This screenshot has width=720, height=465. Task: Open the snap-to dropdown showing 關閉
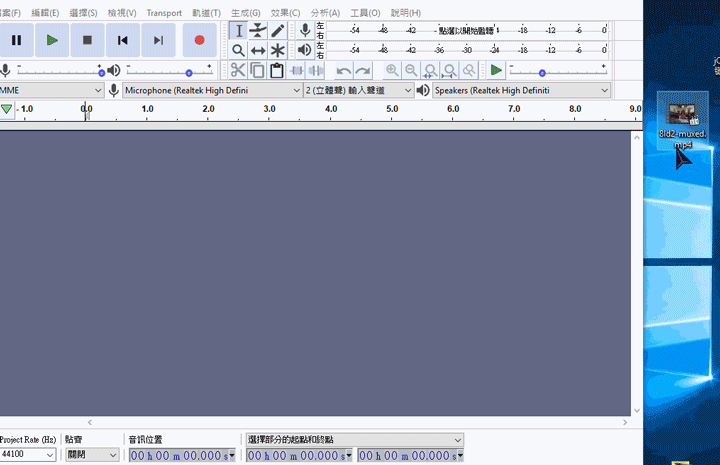coord(92,454)
